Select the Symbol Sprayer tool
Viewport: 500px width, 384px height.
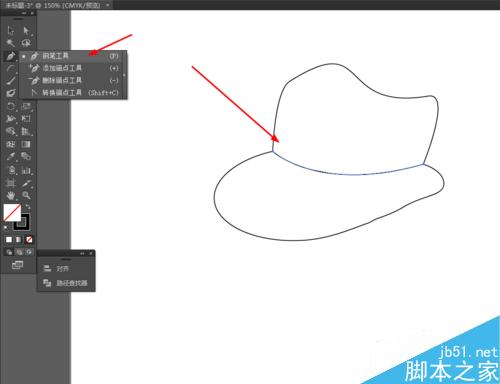(11, 170)
